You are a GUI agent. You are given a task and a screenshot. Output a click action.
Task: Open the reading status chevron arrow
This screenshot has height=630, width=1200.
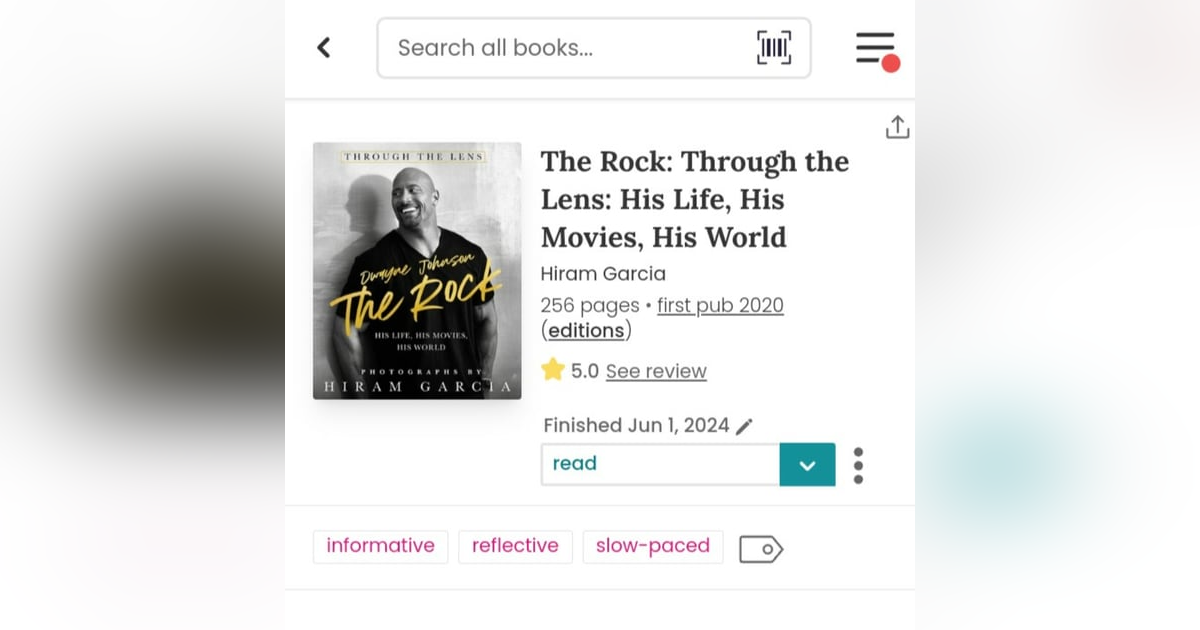pos(807,464)
